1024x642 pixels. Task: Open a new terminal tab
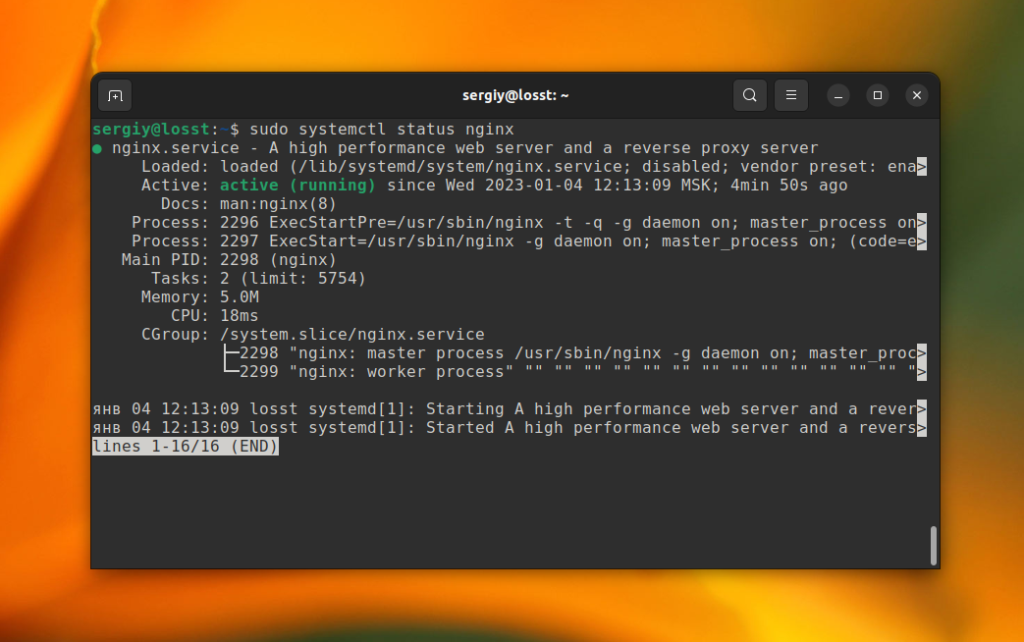[114, 95]
